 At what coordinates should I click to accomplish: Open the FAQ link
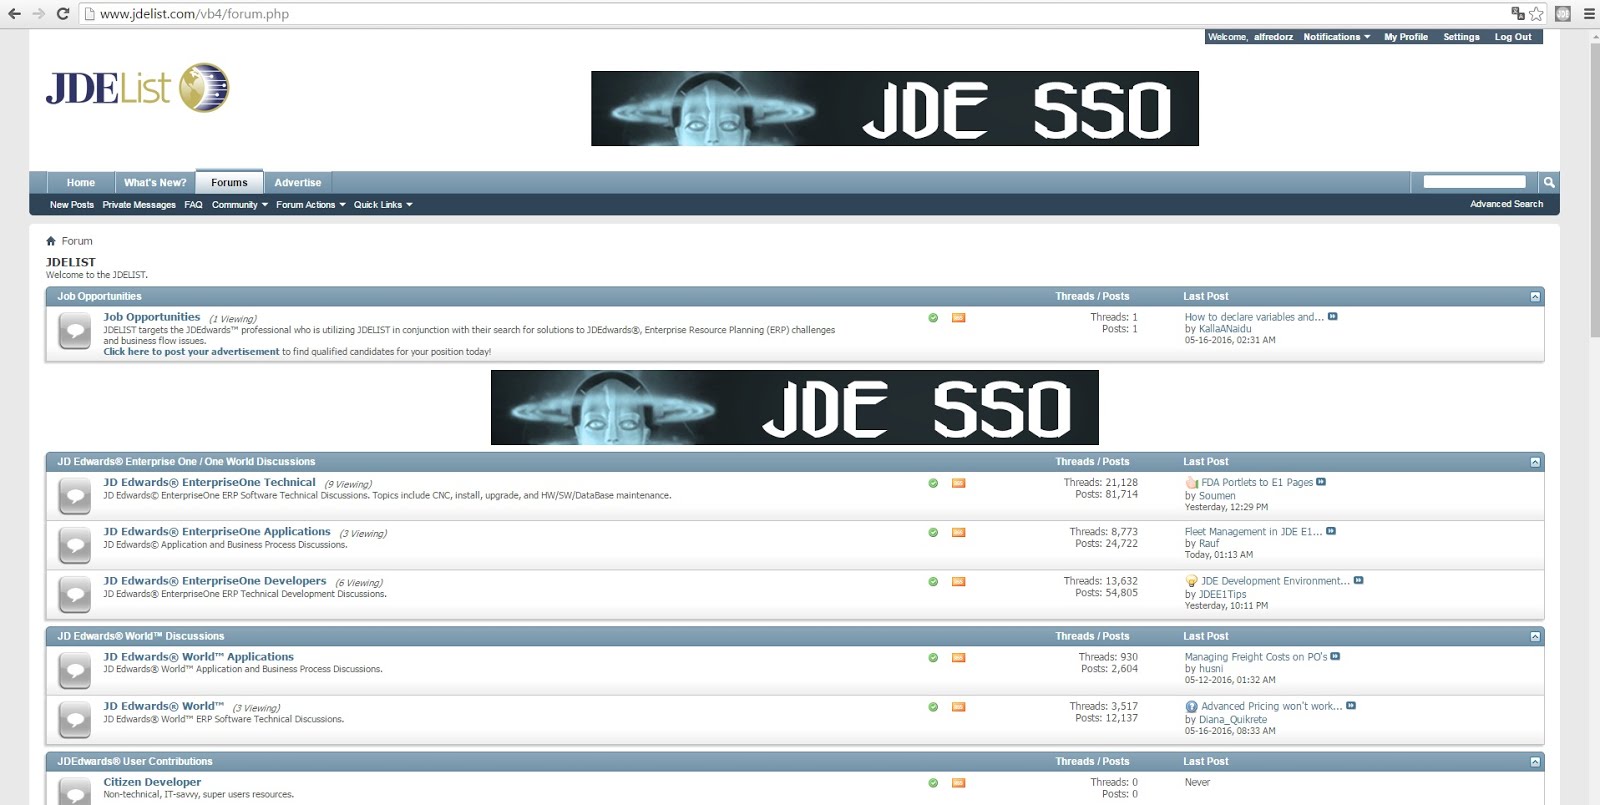pyautogui.click(x=193, y=205)
